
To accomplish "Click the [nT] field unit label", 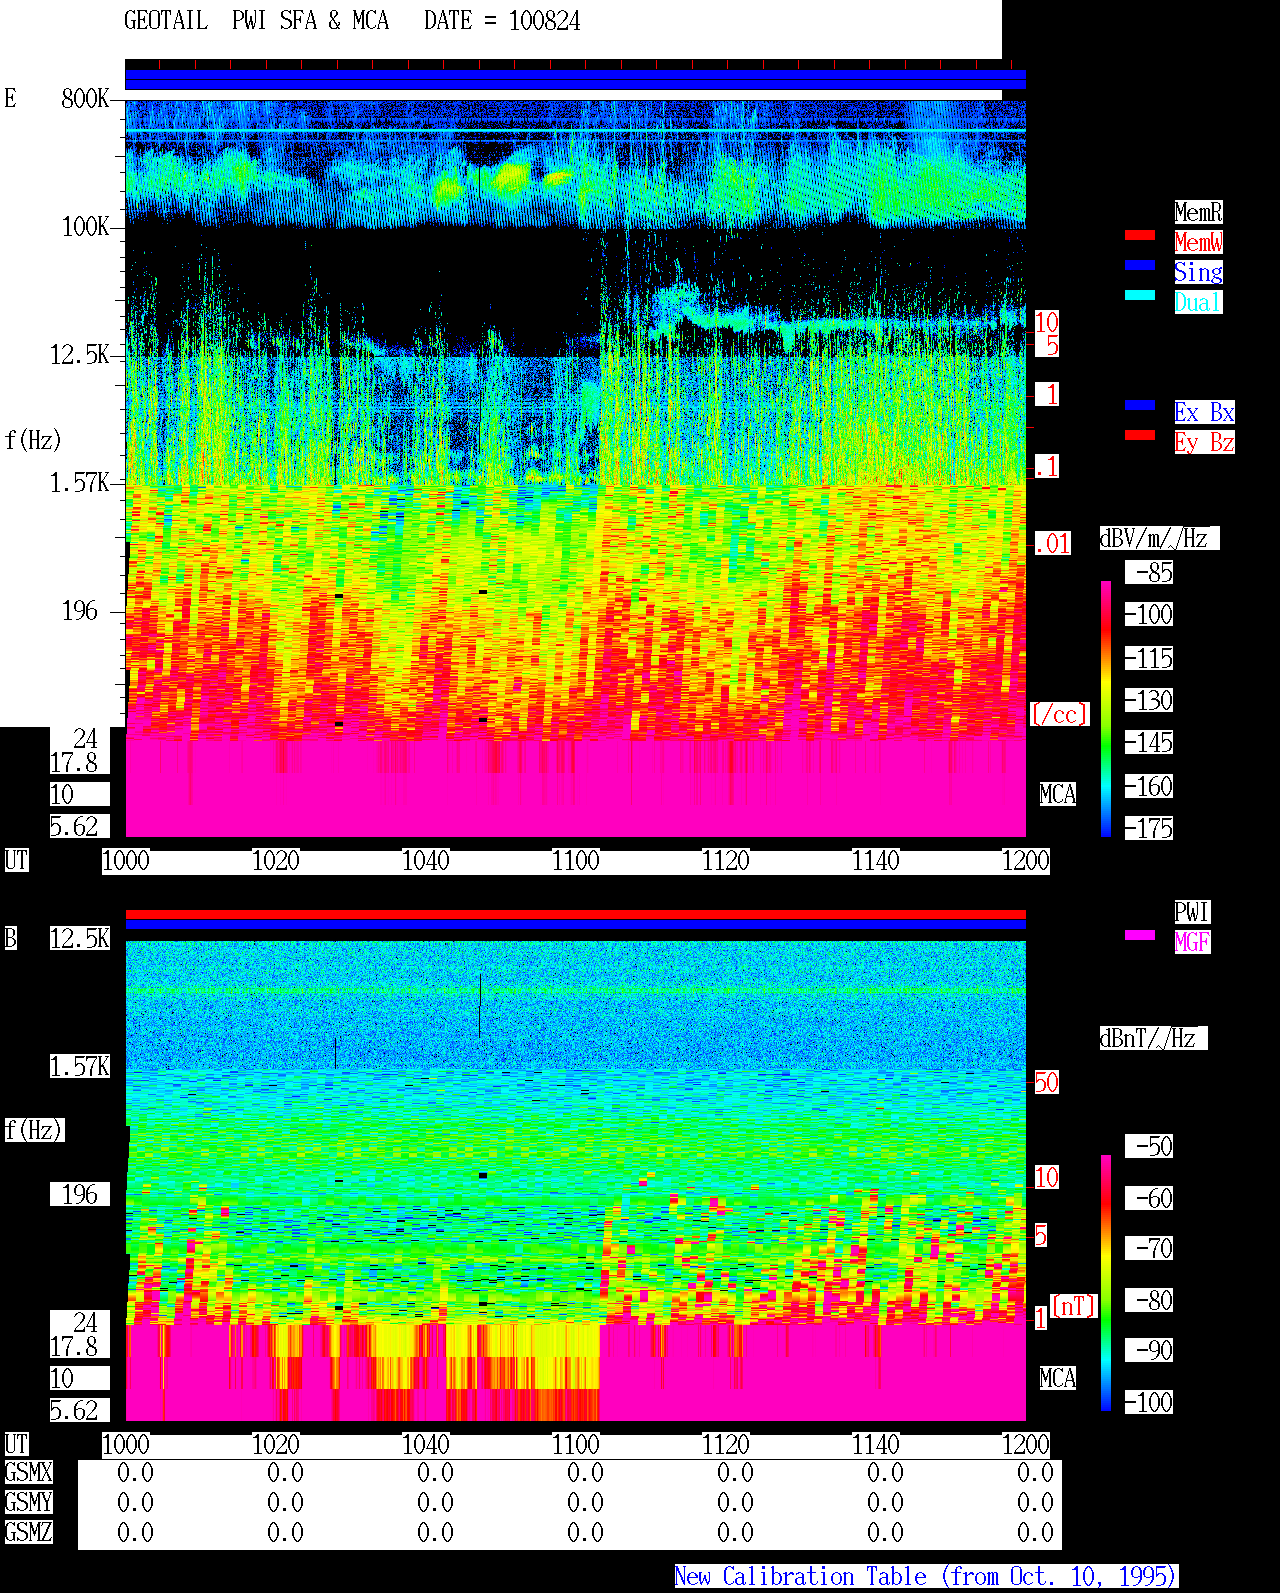I will click(x=1074, y=1306).
